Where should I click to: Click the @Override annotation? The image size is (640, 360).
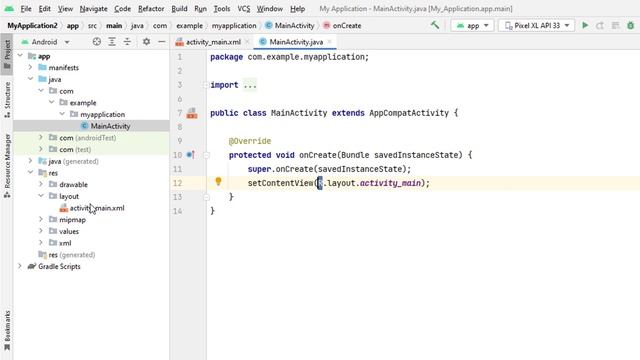(250, 141)
